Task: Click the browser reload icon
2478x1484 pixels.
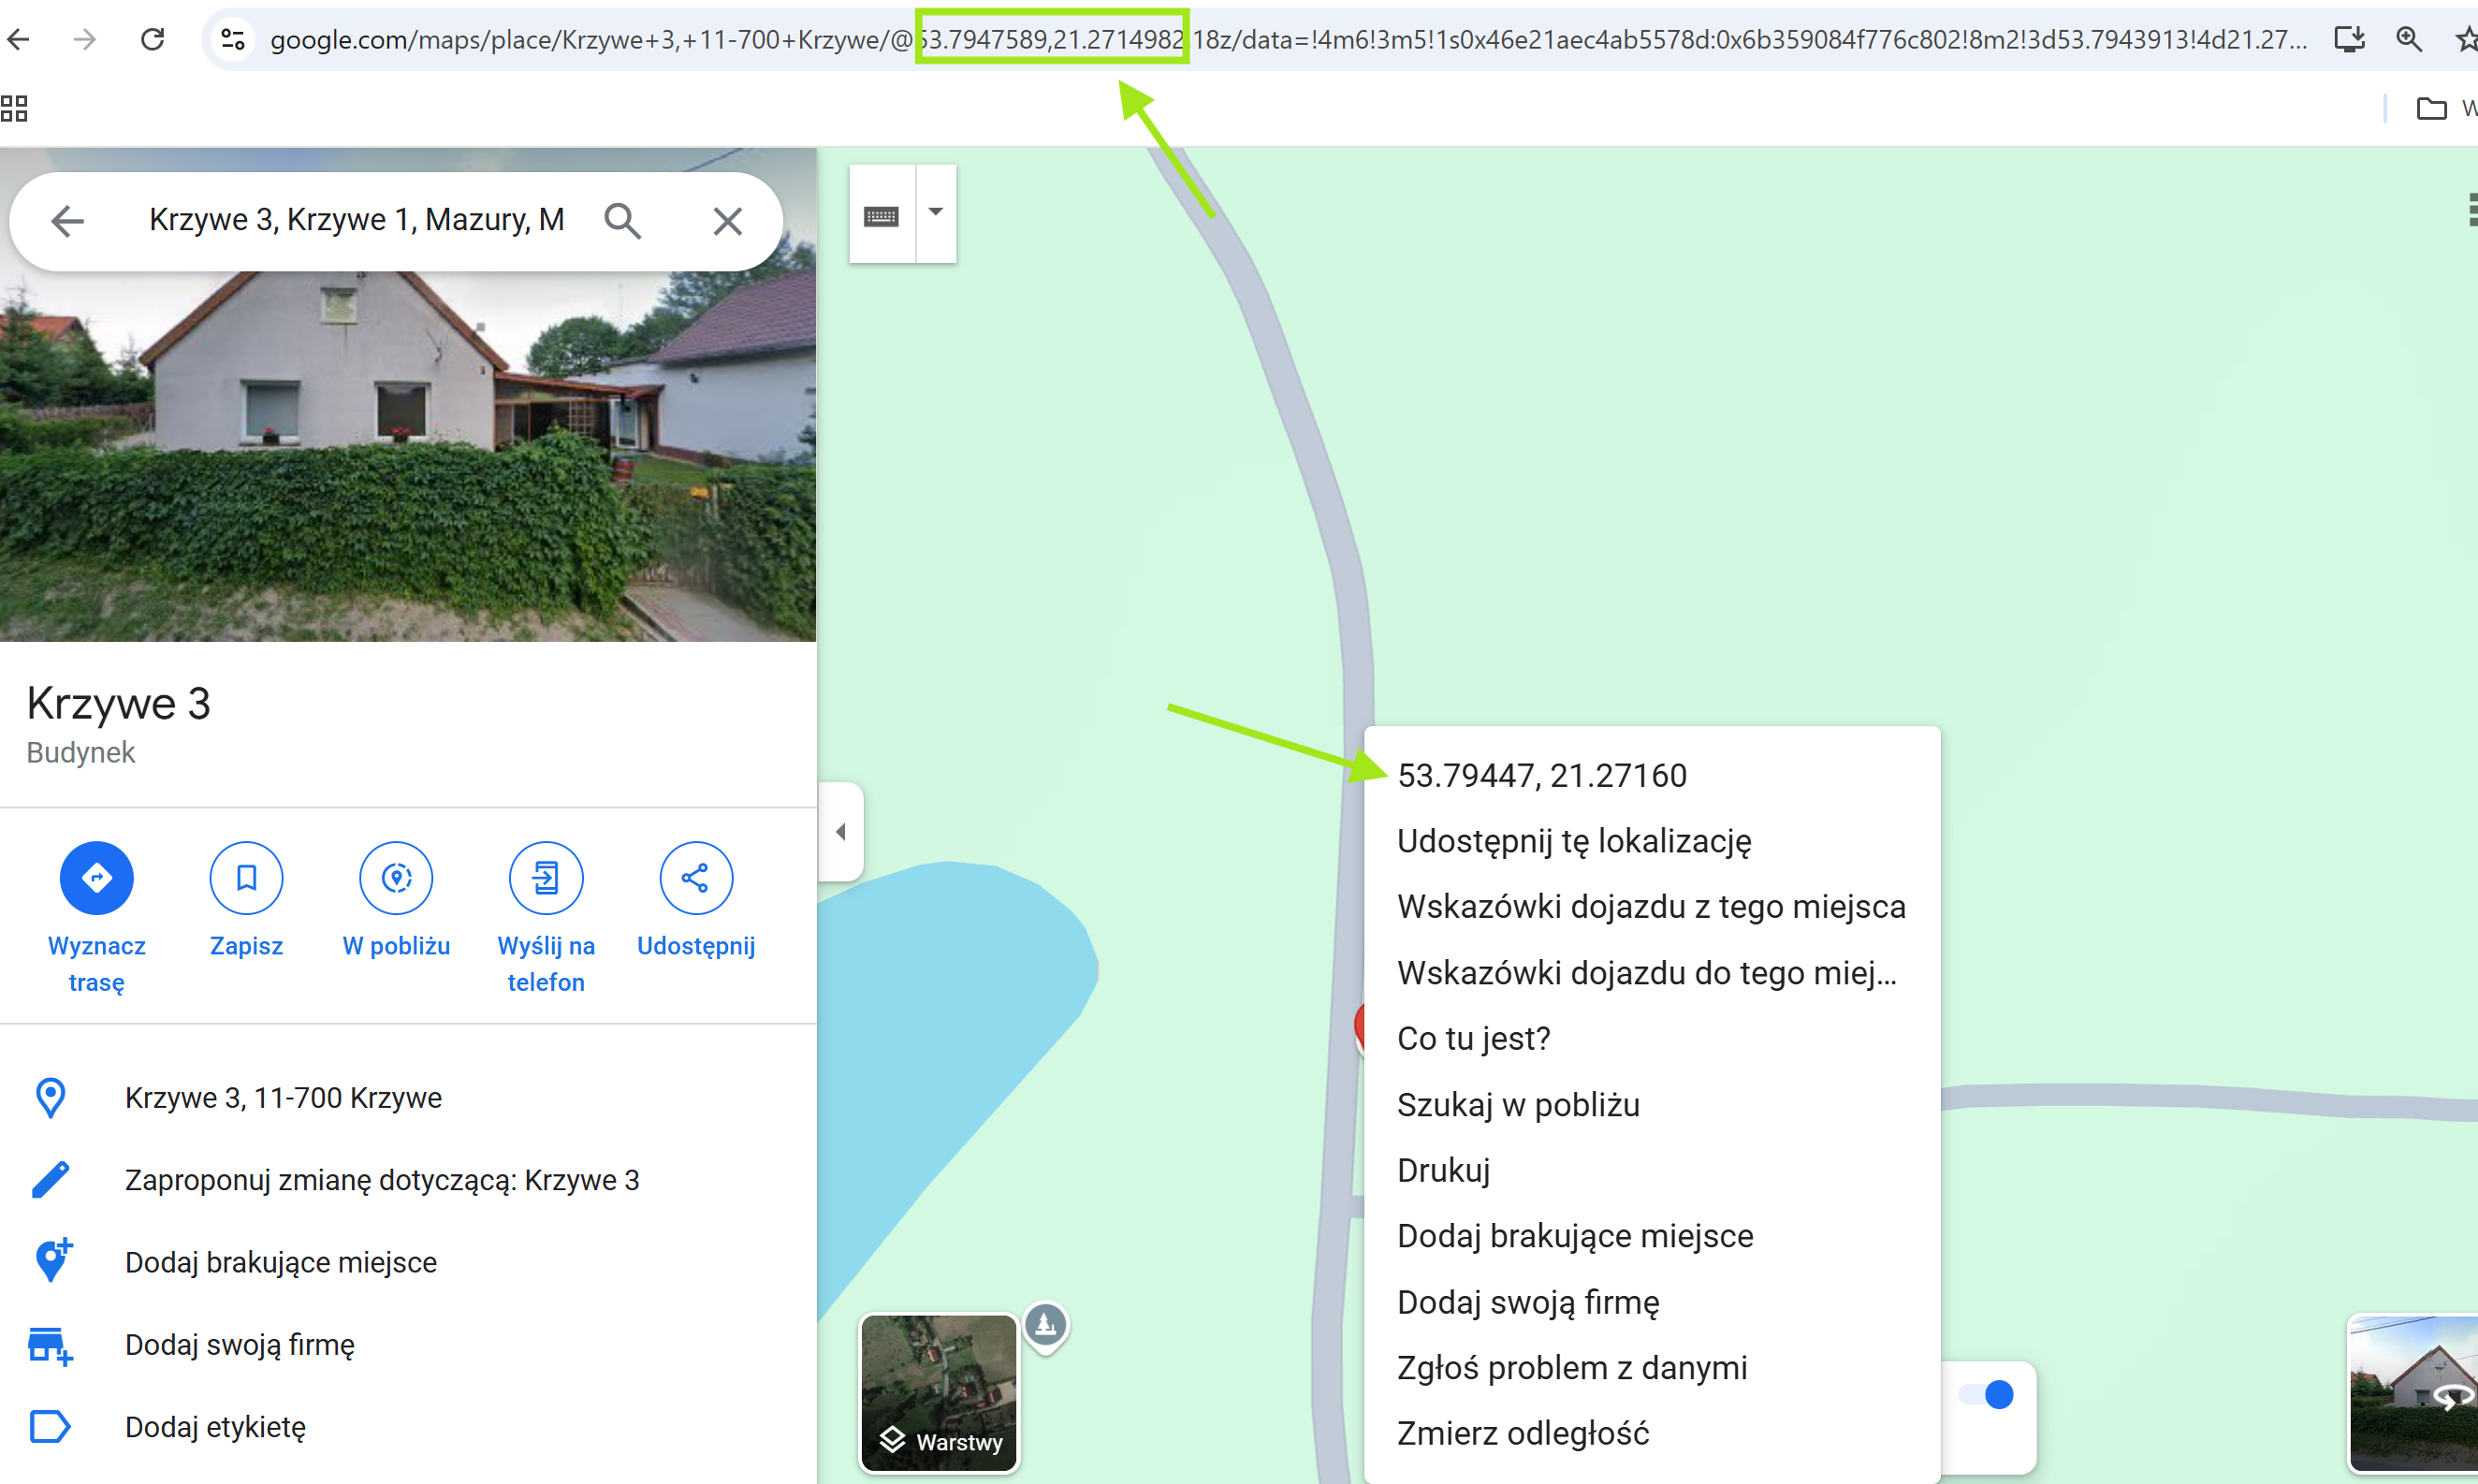Action: click(152, 39)
